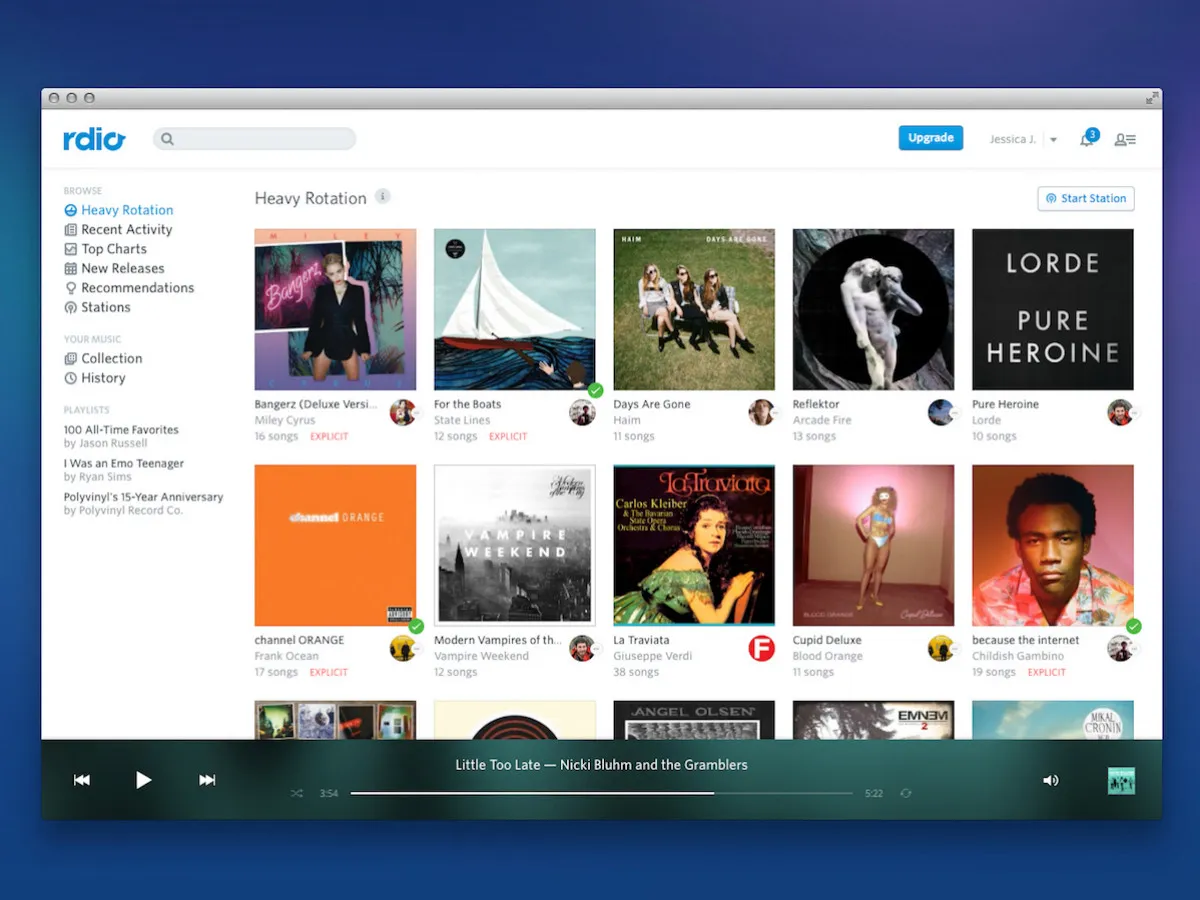Skip to the next track
Screen dimensions: 1200x900
click(x=206, y=780)
